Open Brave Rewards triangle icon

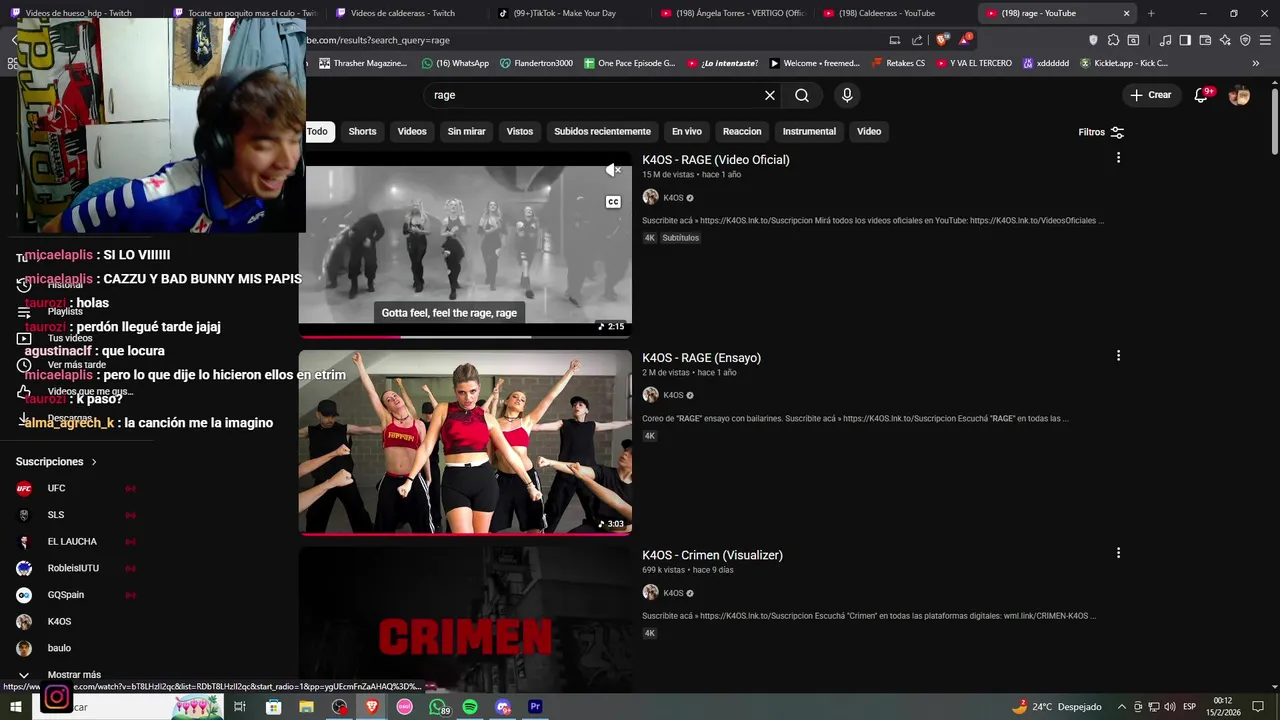(964, 40)
